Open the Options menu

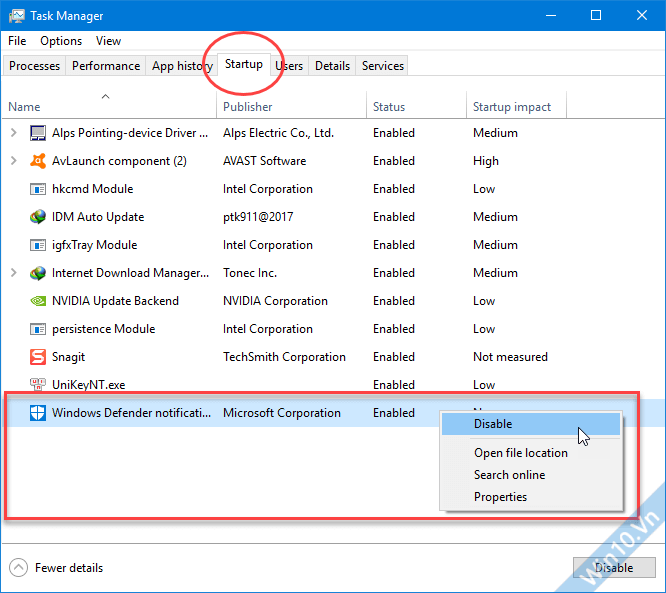tap(61, 41)
